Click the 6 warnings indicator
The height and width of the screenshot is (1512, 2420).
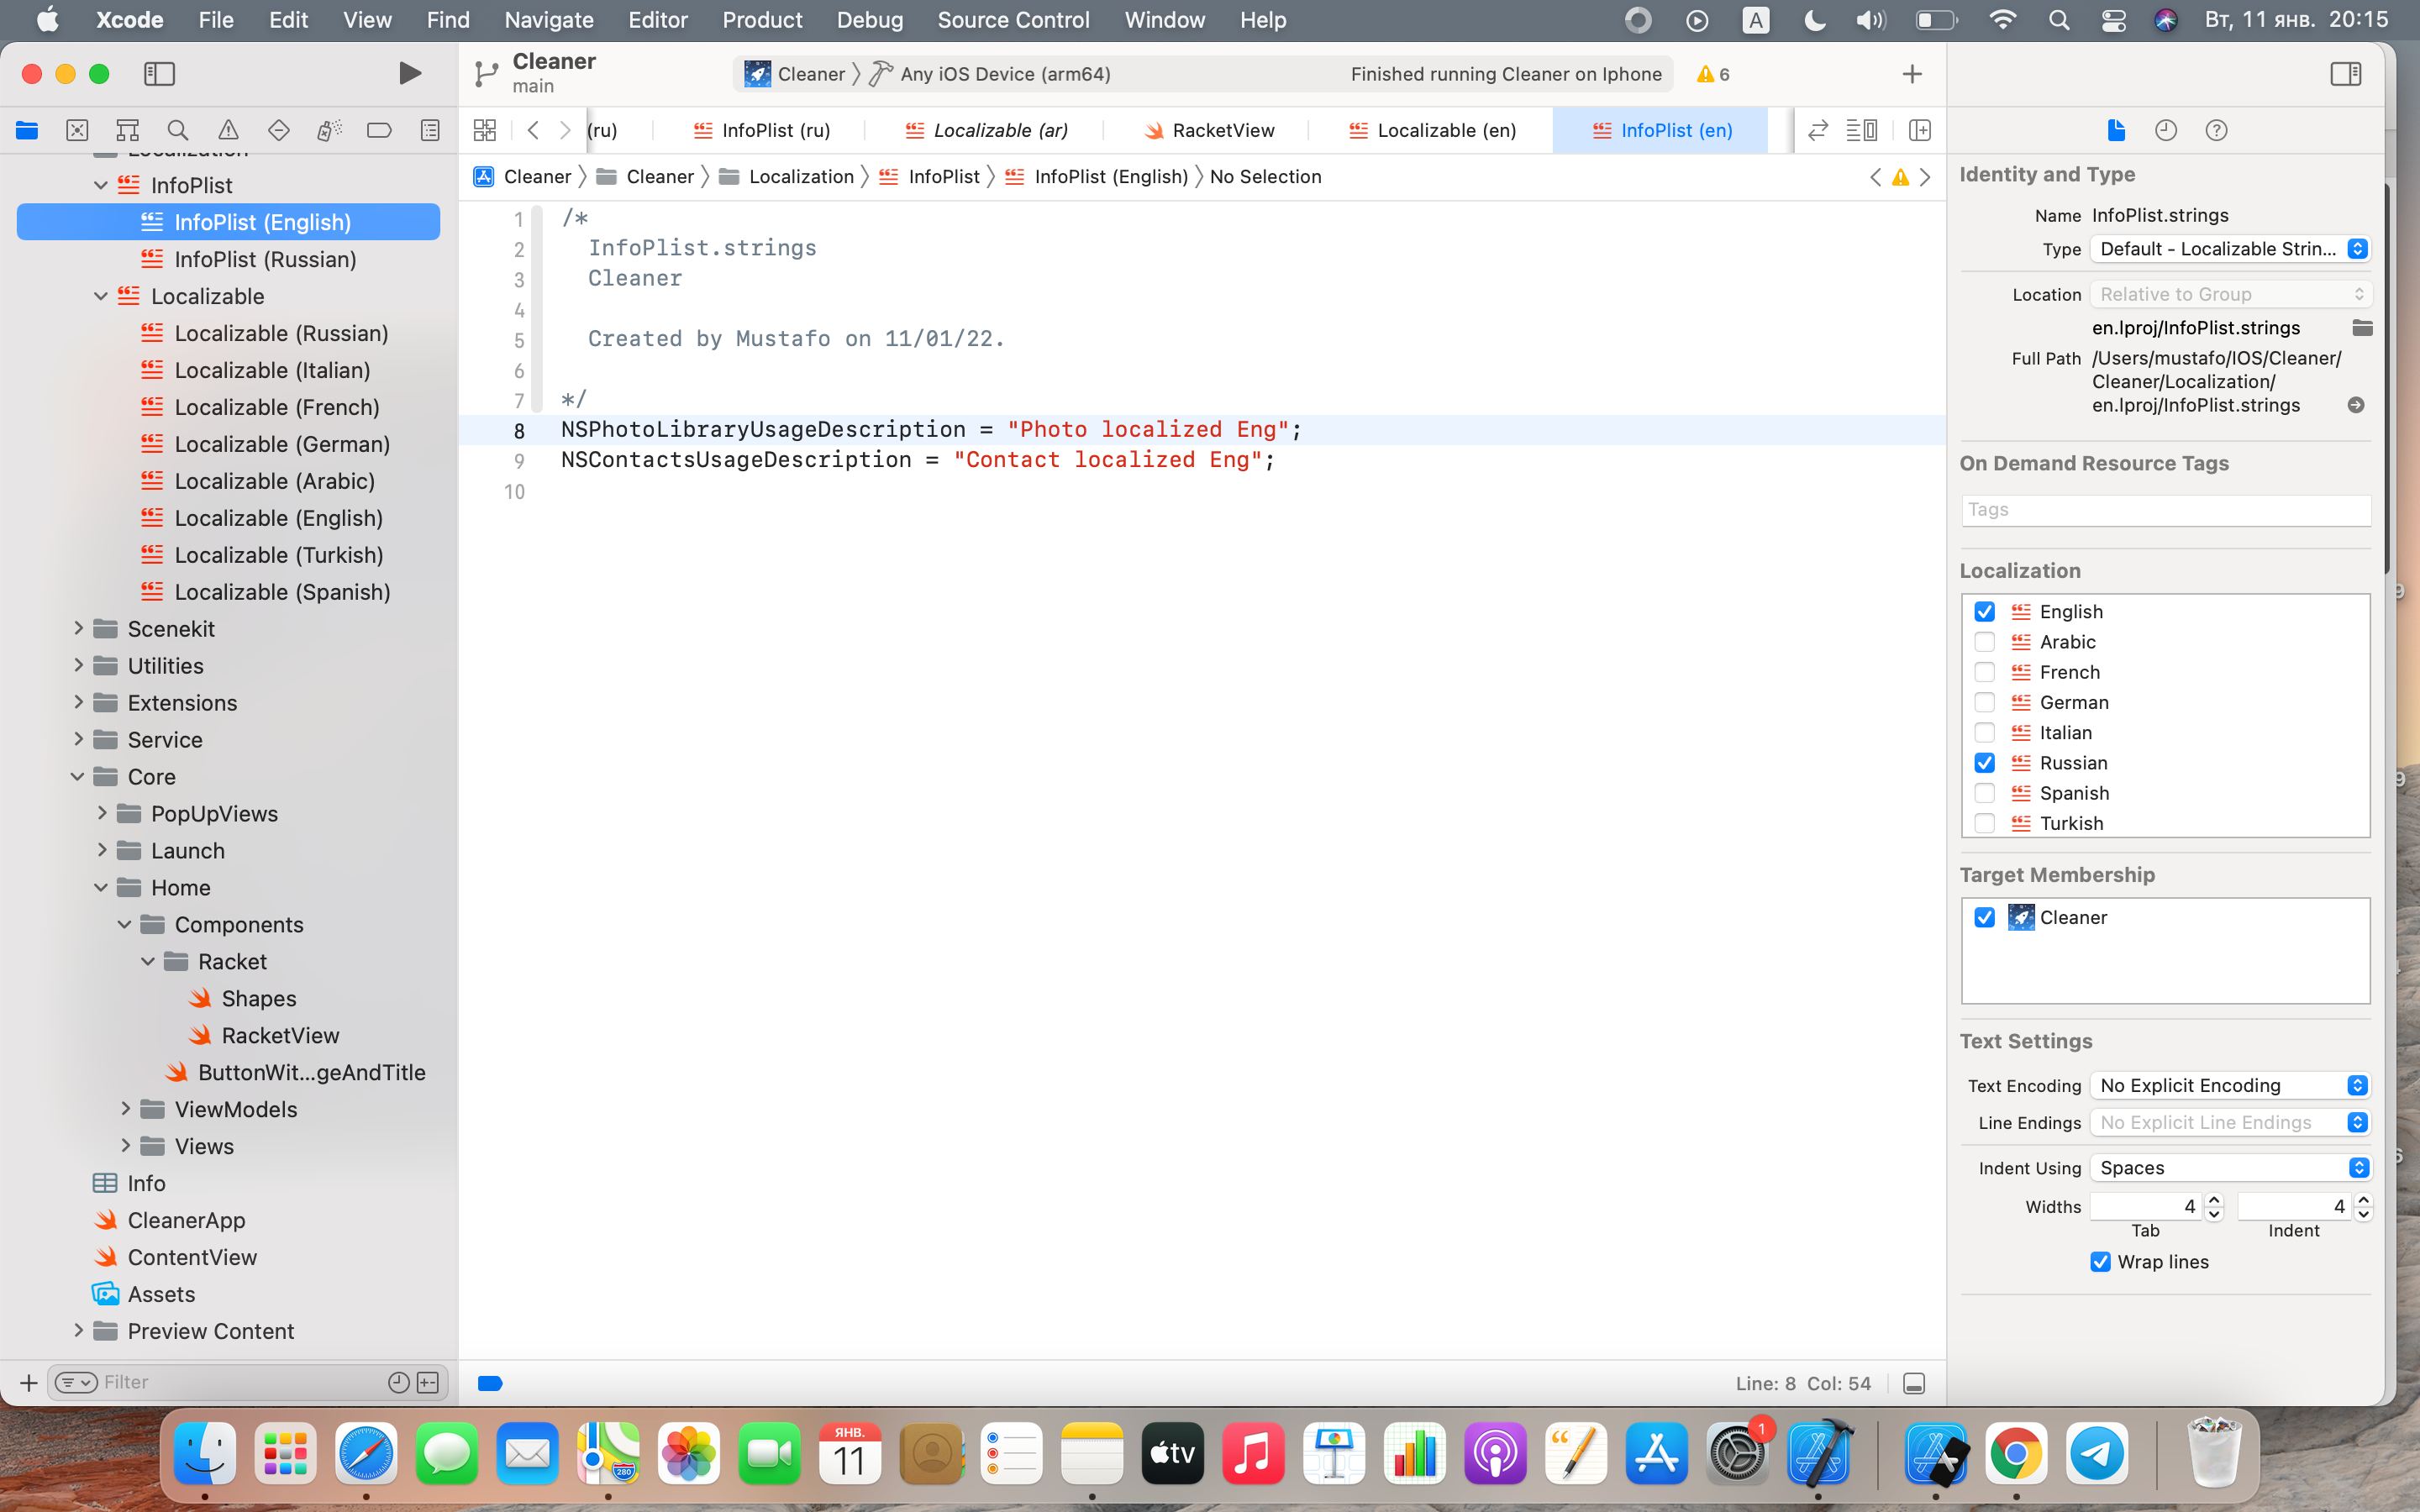pyautogui.click(x=1713, y=74)
